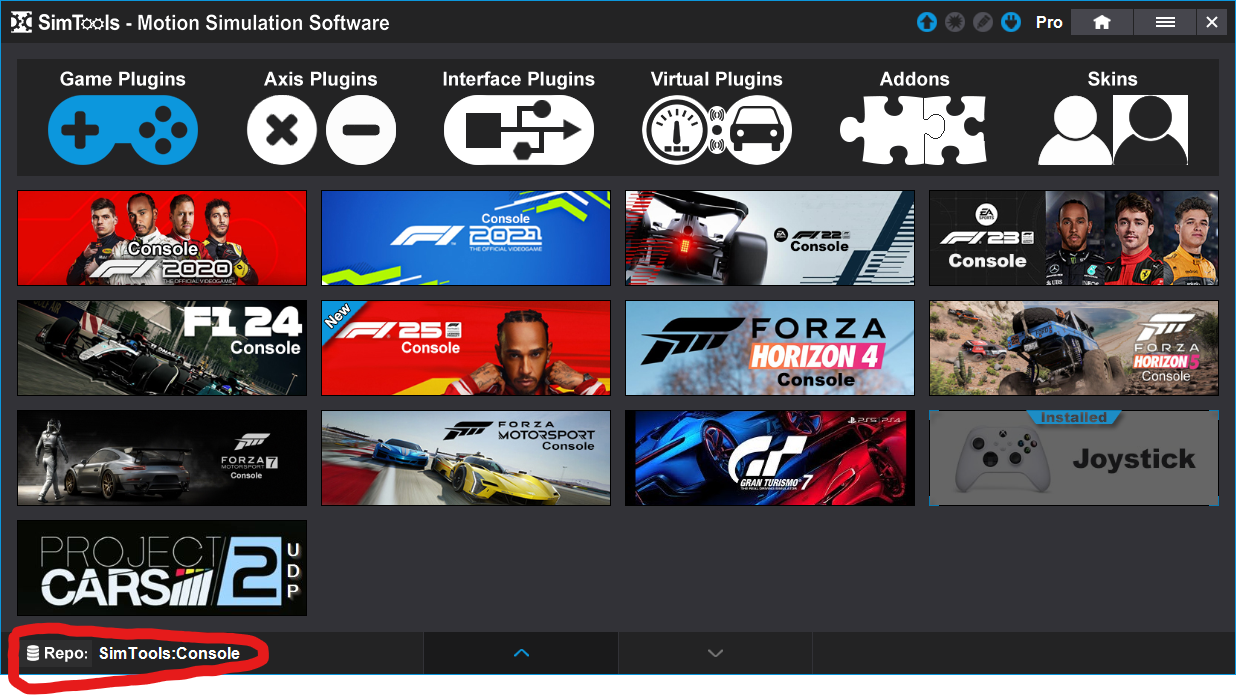This screenshot has width=1236, height=695.
Task: Page down with the grey chevron
Action: click(715, 653)
